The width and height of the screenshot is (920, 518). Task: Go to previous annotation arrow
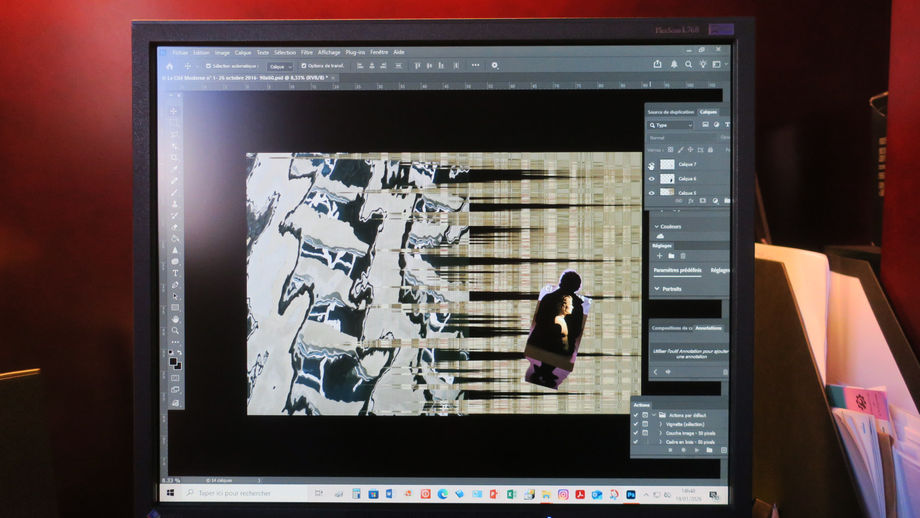point(656,372)
